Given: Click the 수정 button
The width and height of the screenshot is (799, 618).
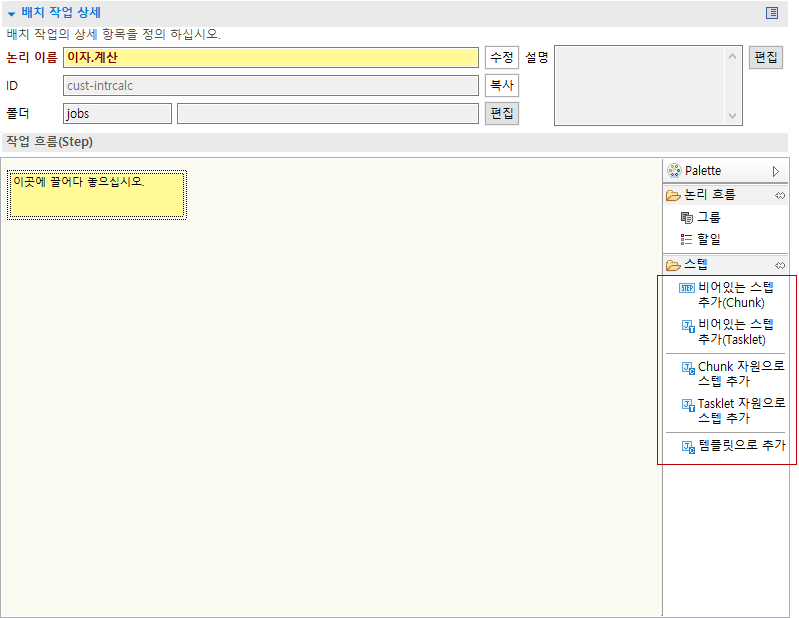Looking at the screenshot, I should point(501,57).
